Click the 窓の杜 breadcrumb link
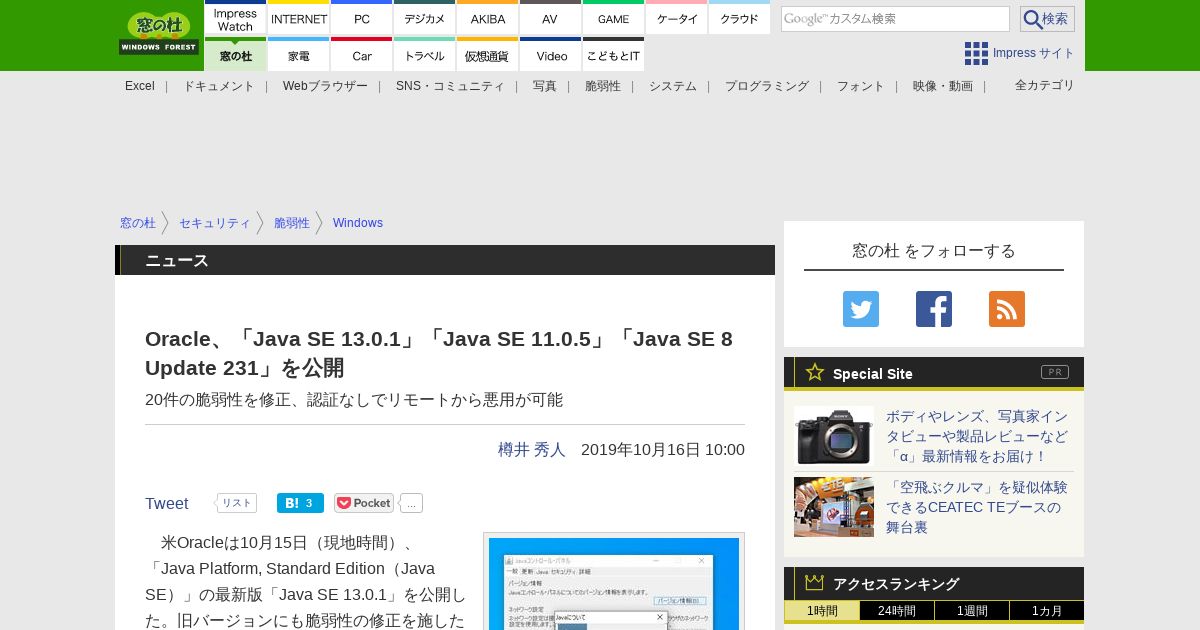 [138, 223]
